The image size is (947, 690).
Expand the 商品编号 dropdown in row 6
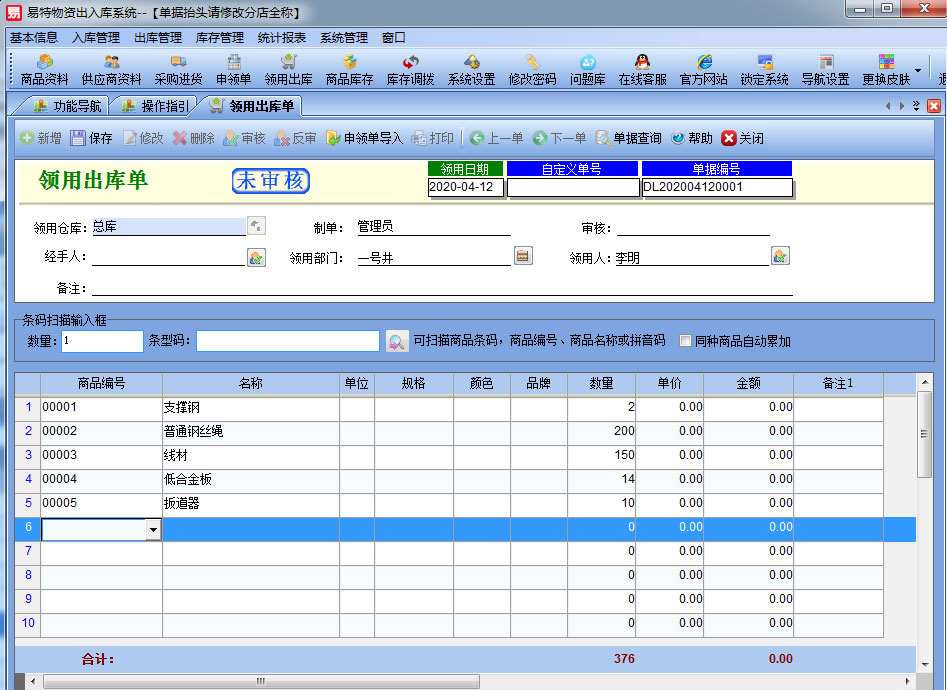pyautogui.click(x=153, y=530)
